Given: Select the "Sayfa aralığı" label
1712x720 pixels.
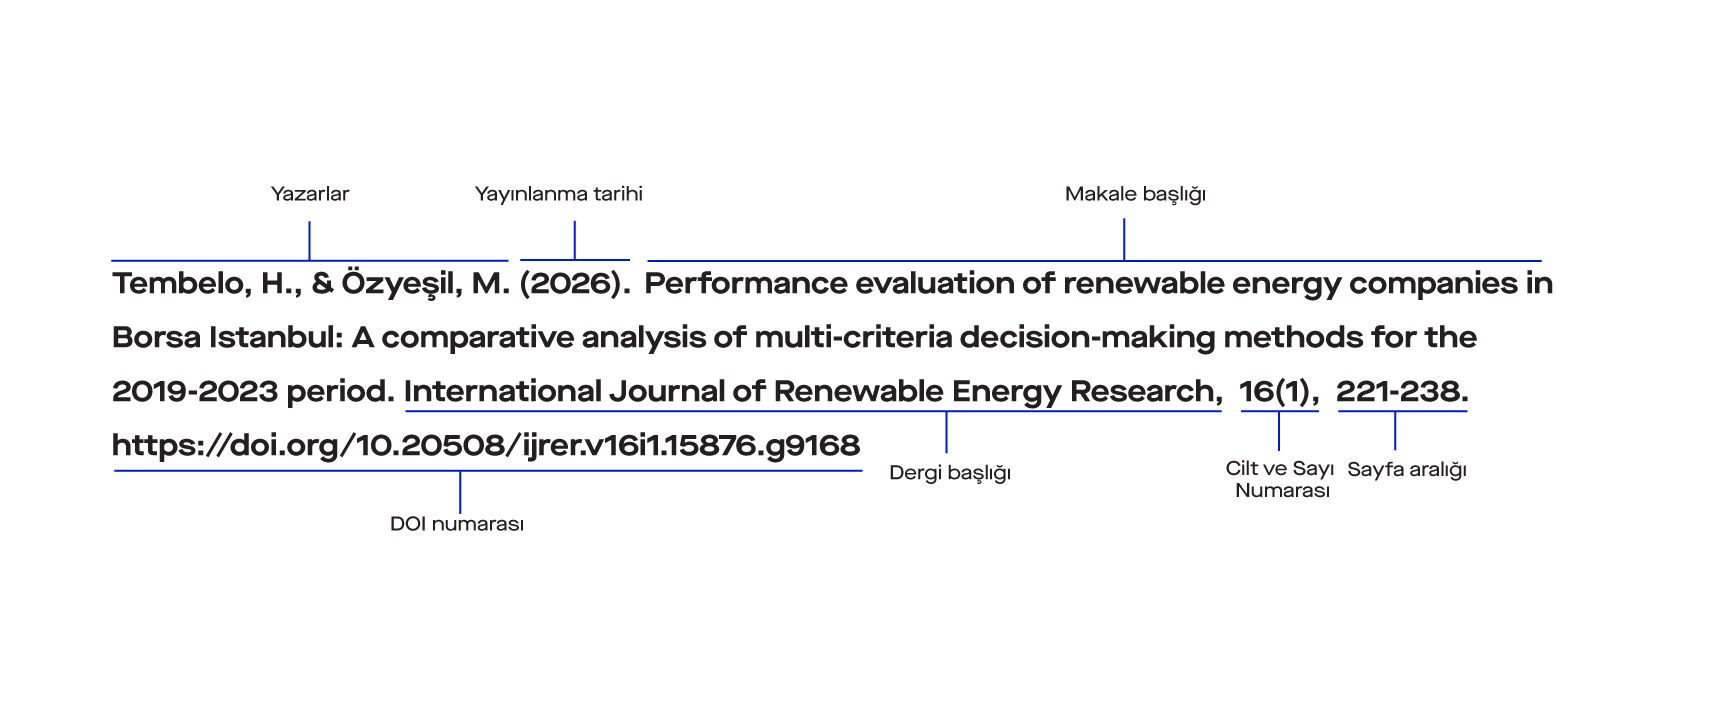Looking at the screenshot, I should click(x=1406, y=470).
